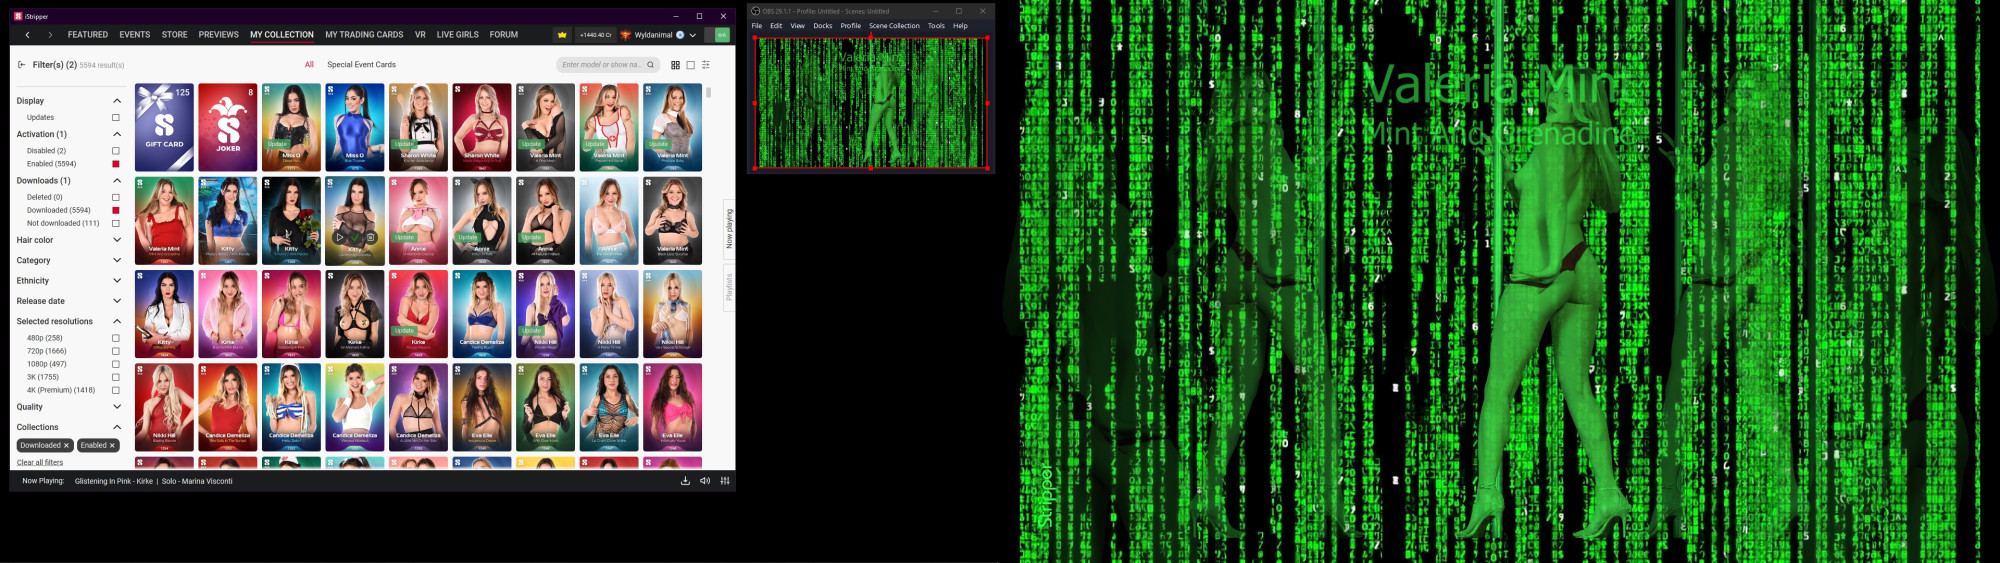Click the Clear all filters link
This screenshot has width=2000, height=563.
tap(40, 463)
